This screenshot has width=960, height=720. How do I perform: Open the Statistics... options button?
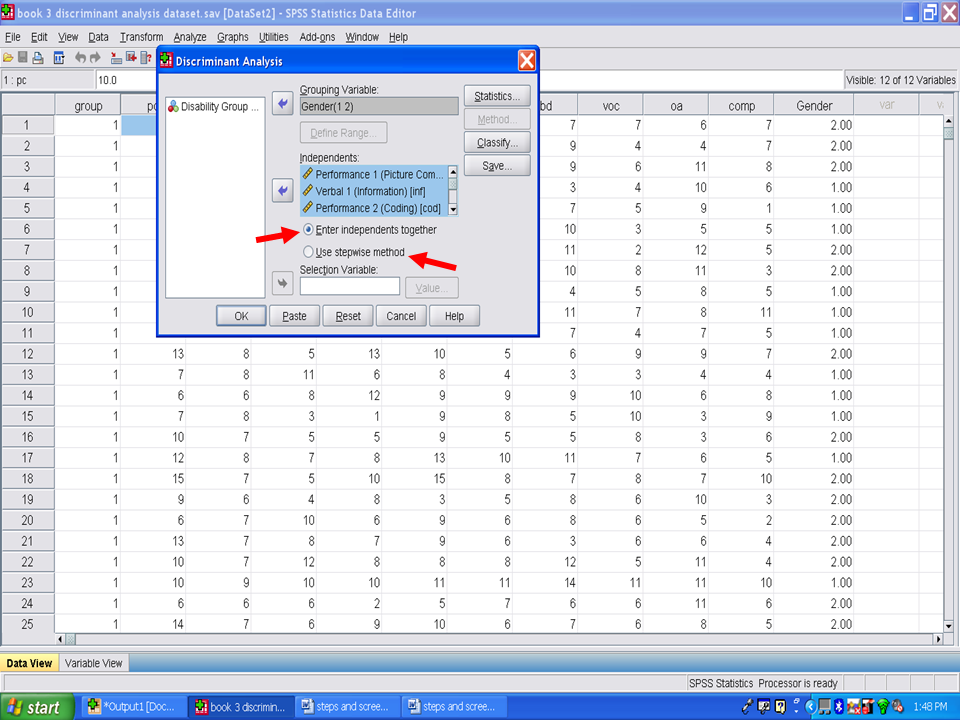496,96
